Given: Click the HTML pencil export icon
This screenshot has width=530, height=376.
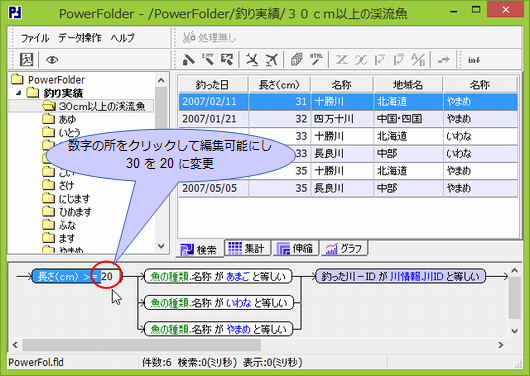Looking at the screenshot, I should coord(316,60).
